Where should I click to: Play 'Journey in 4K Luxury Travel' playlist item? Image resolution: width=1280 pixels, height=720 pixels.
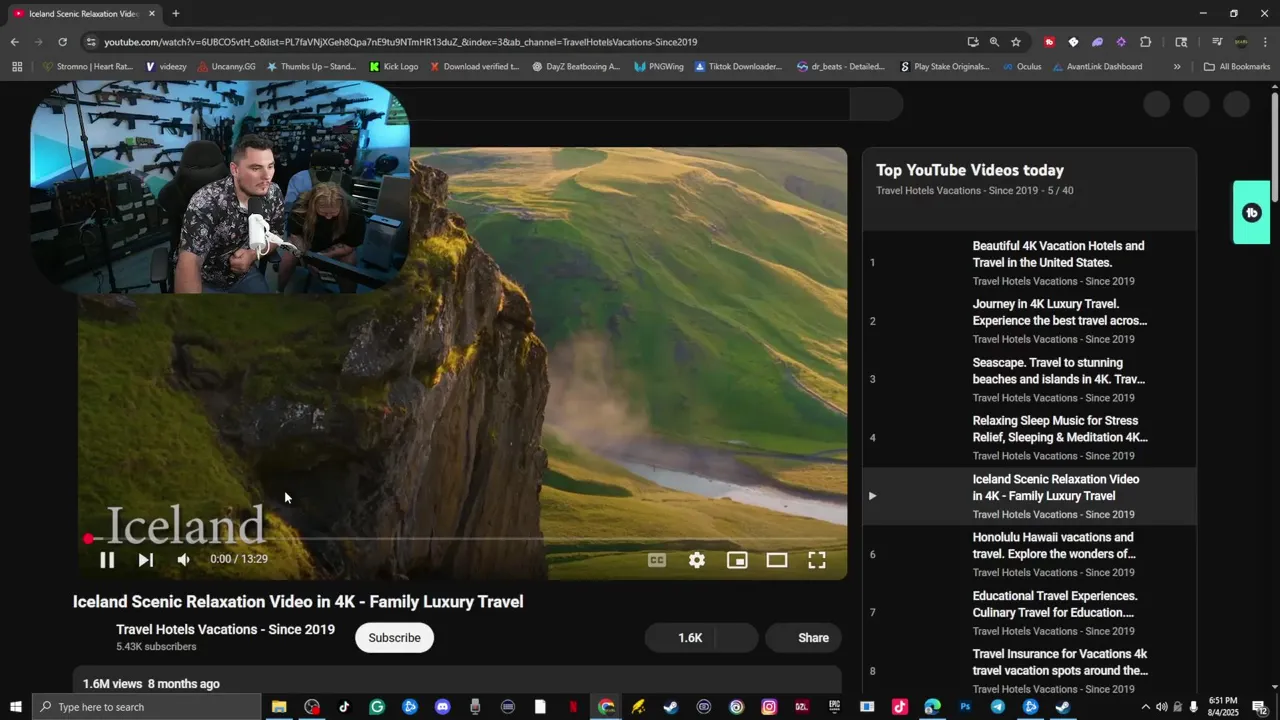pyautogui.click(x=1029, y=321)
